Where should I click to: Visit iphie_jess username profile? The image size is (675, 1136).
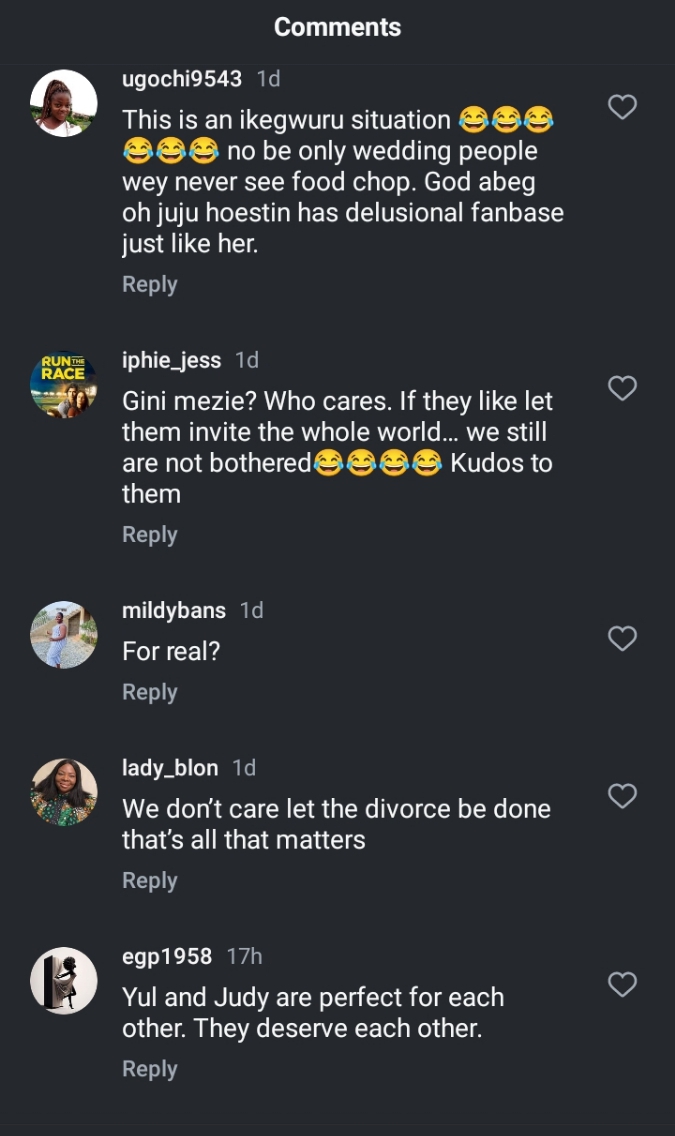pos(171,360)
